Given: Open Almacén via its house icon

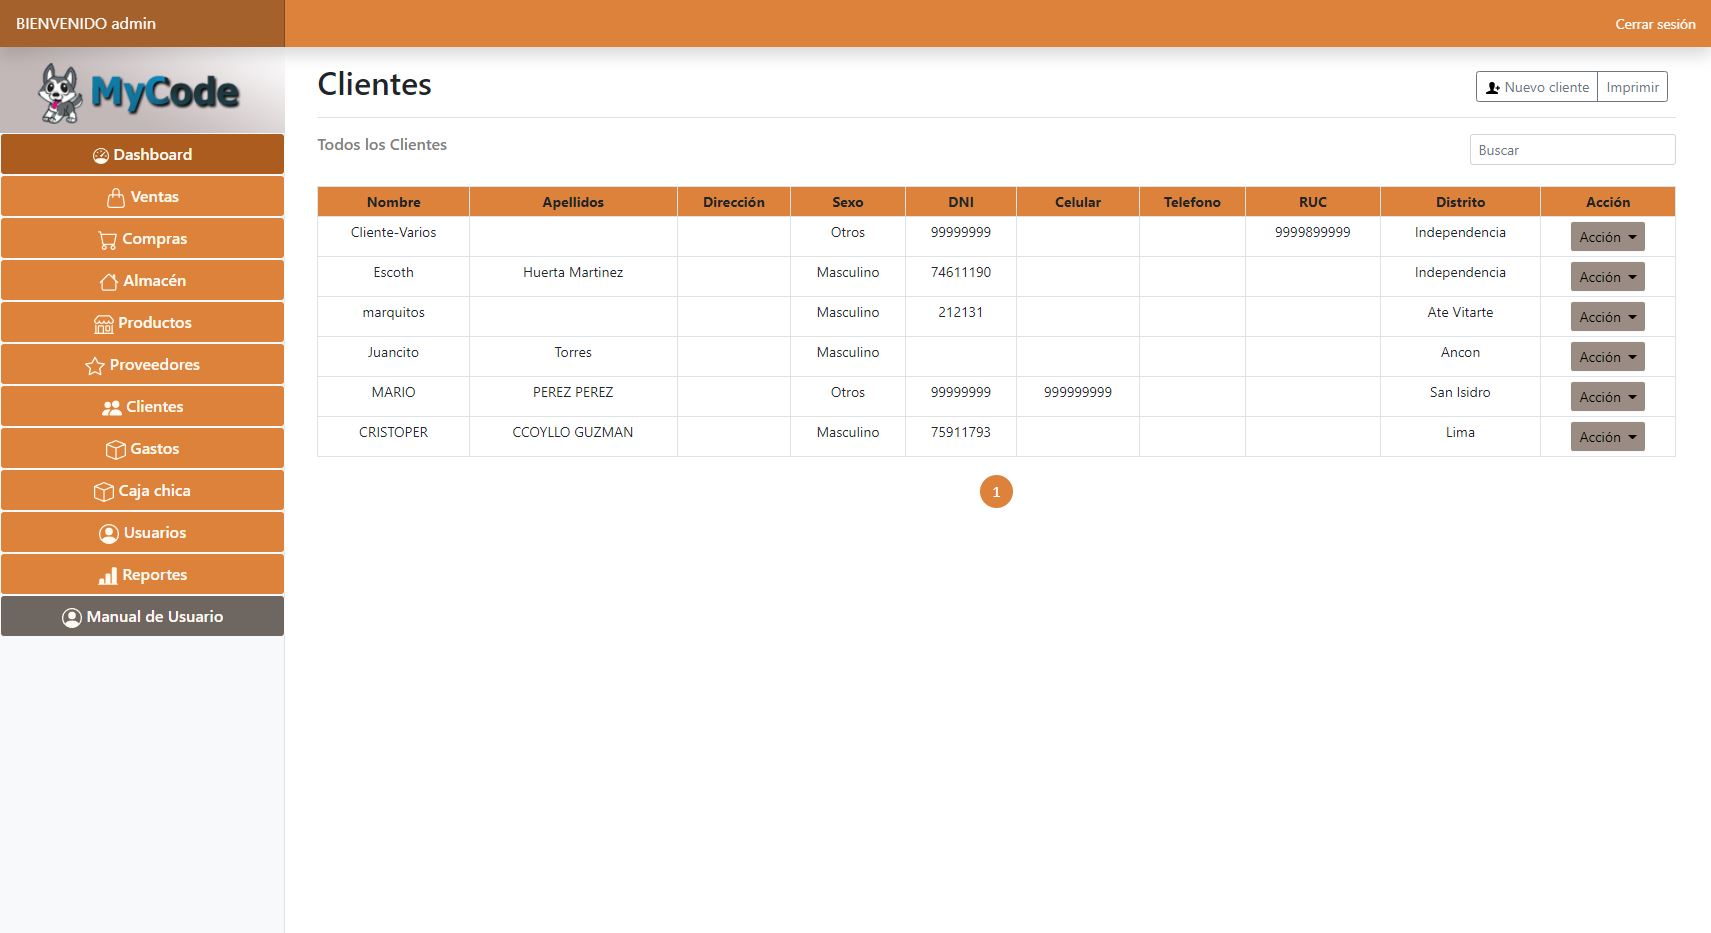Looking at the screenshot, I should click(109, 282).
